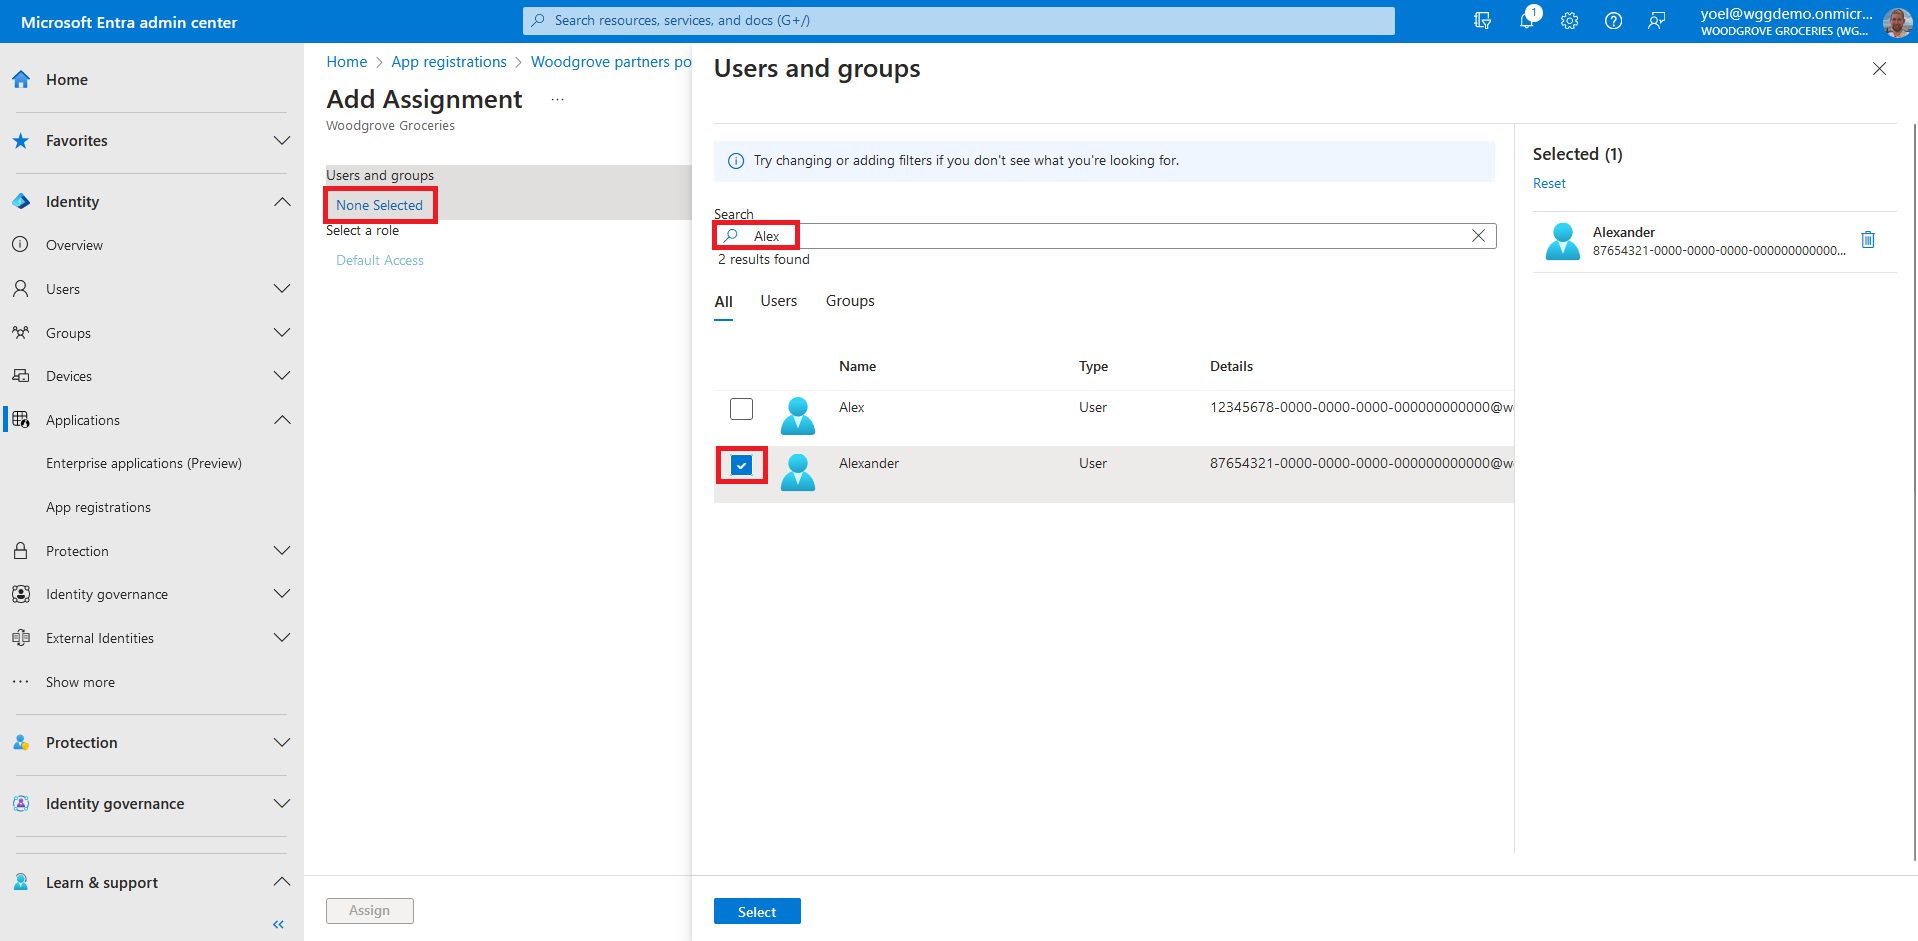
Task: Collapse the sidebar with double-chevron icon
Action: (x=278, y=924)
